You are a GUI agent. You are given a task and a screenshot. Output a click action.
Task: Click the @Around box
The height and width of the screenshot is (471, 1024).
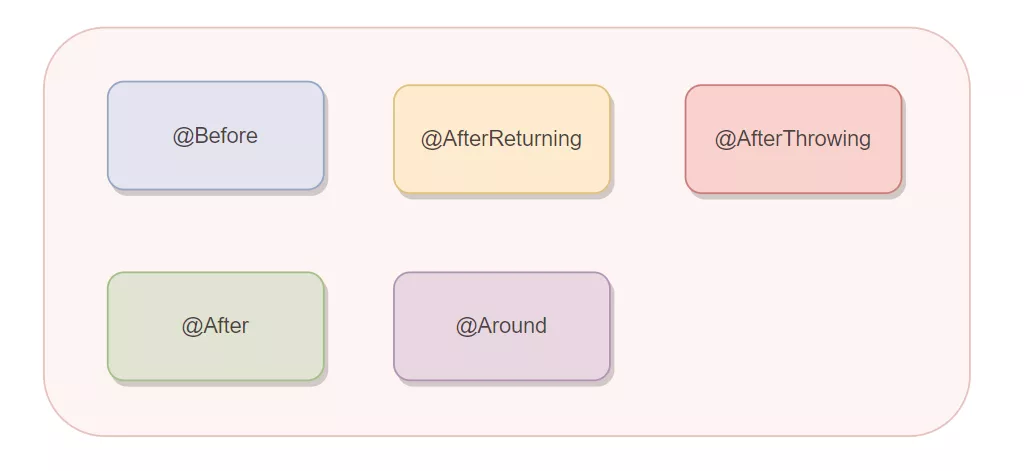[501, 351]
